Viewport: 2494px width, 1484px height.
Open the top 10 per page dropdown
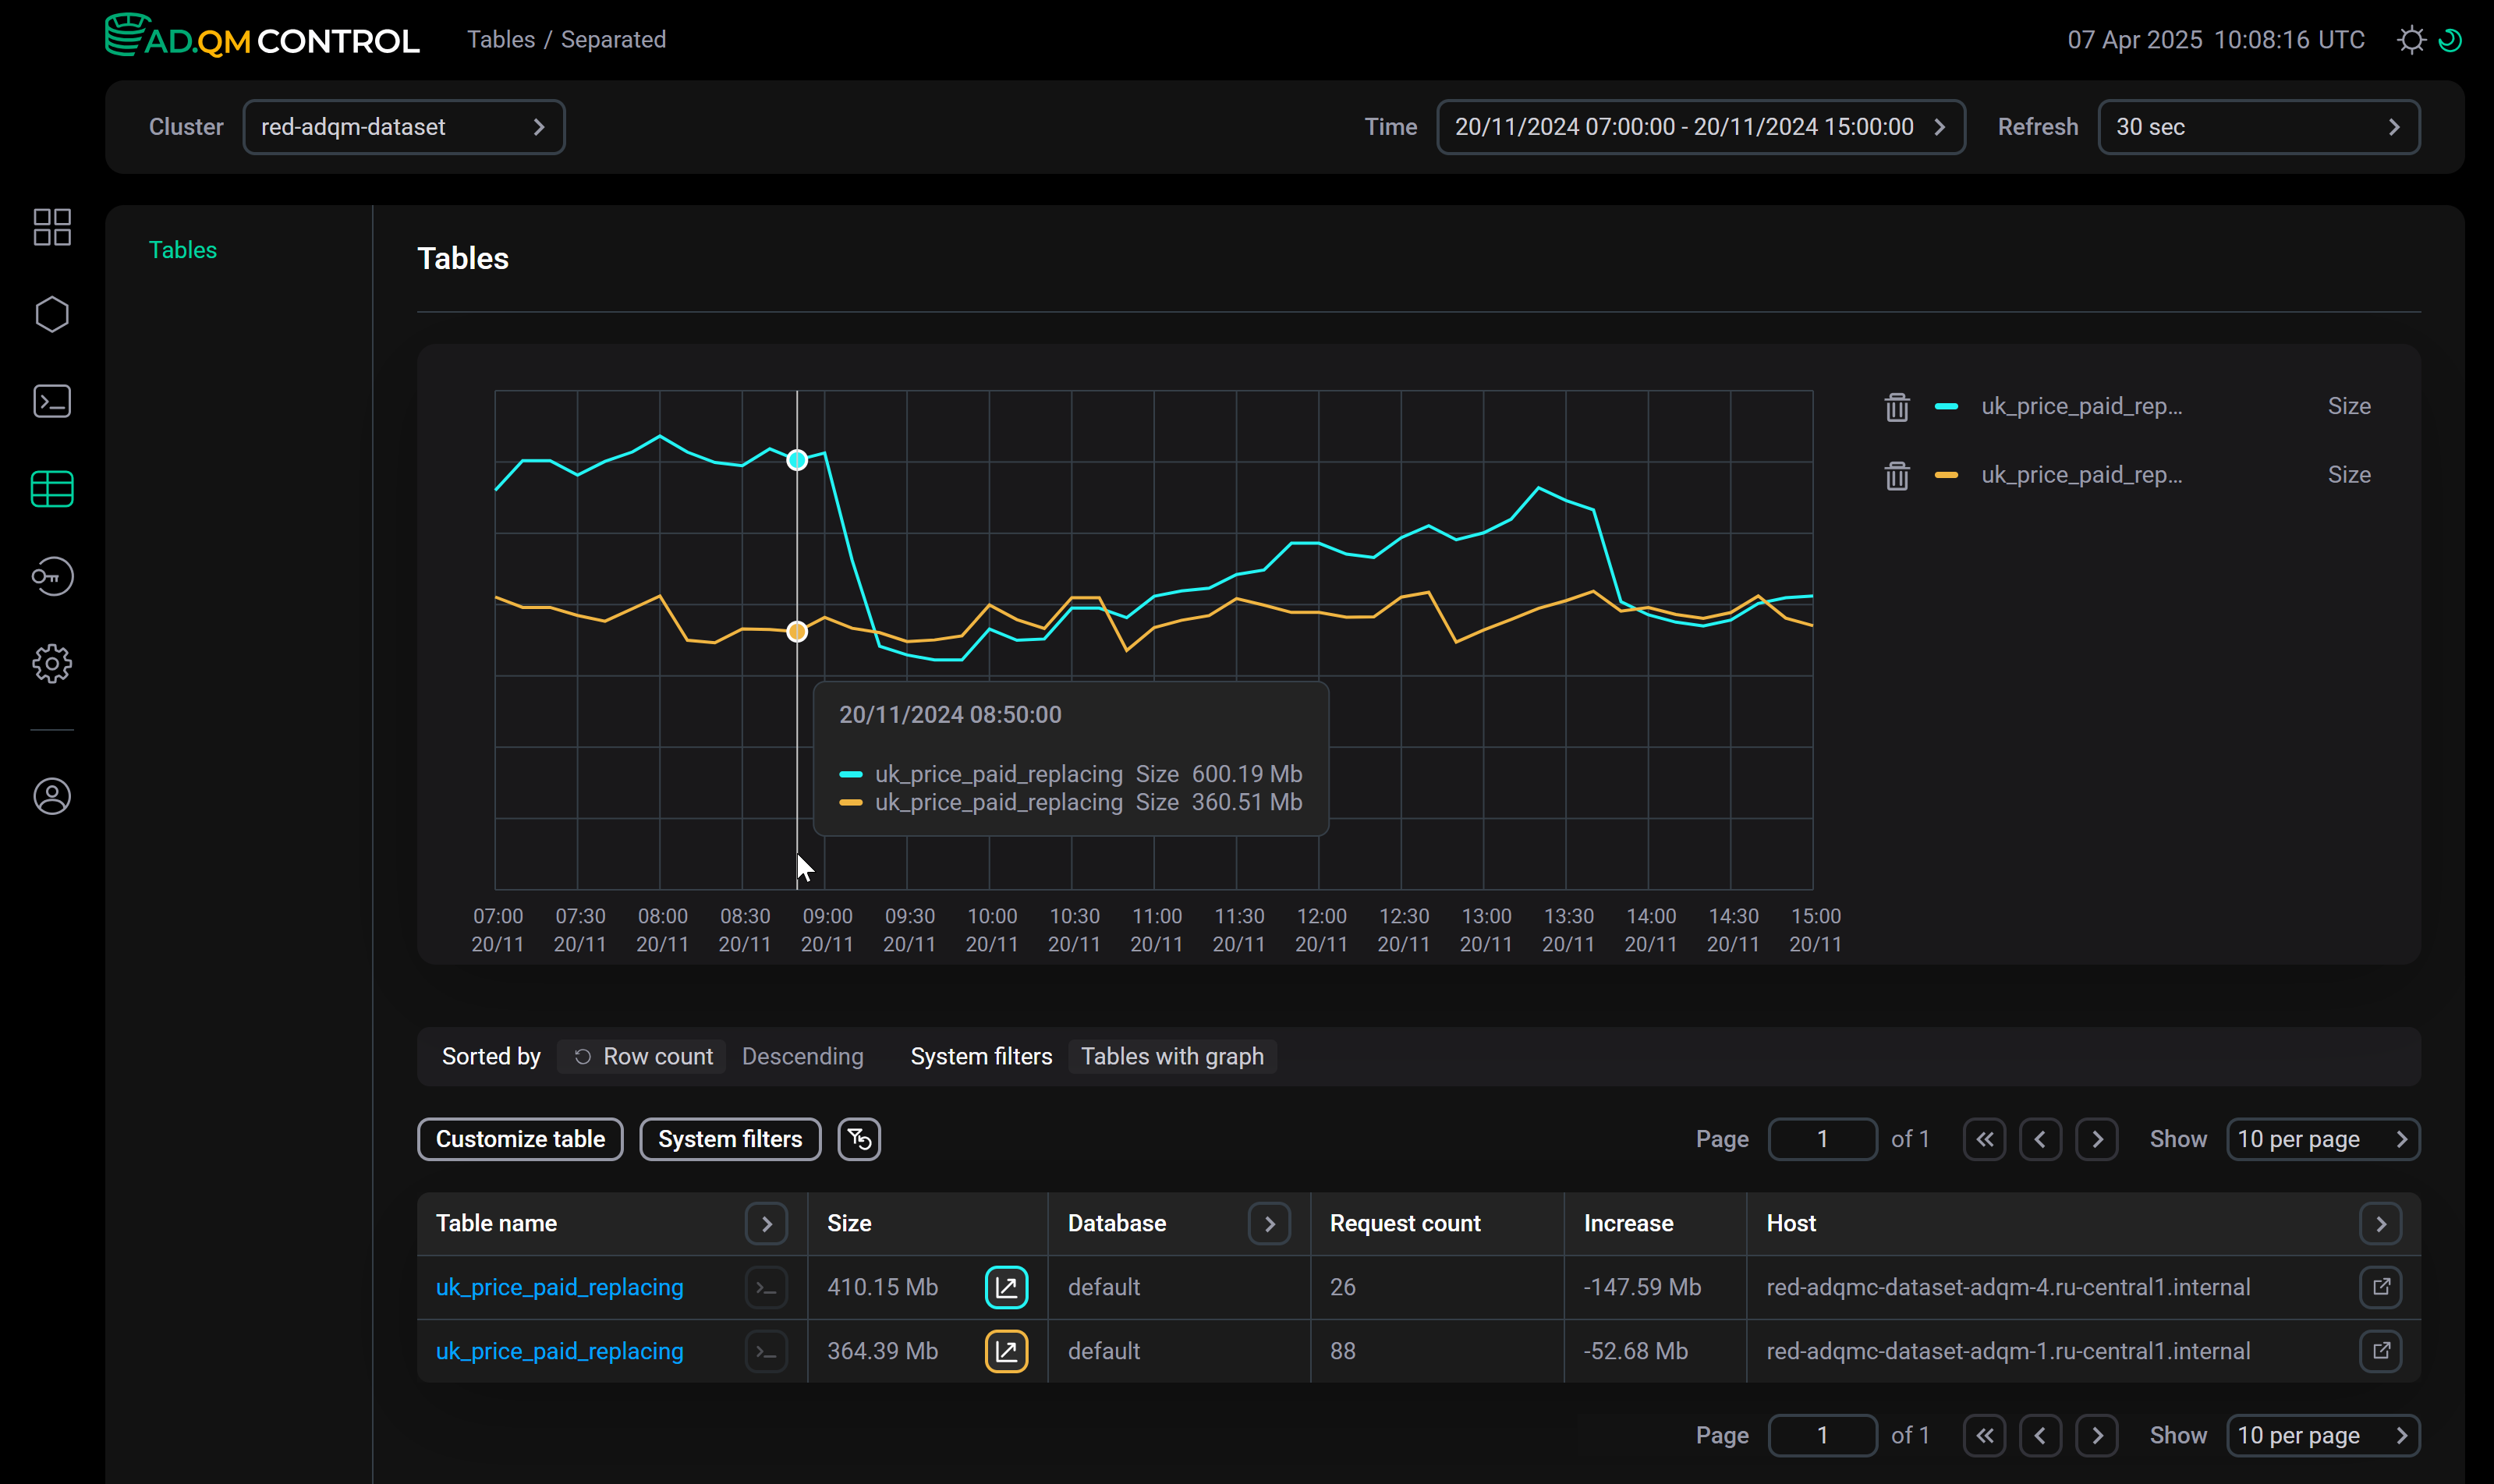tap(2322, 1139)
